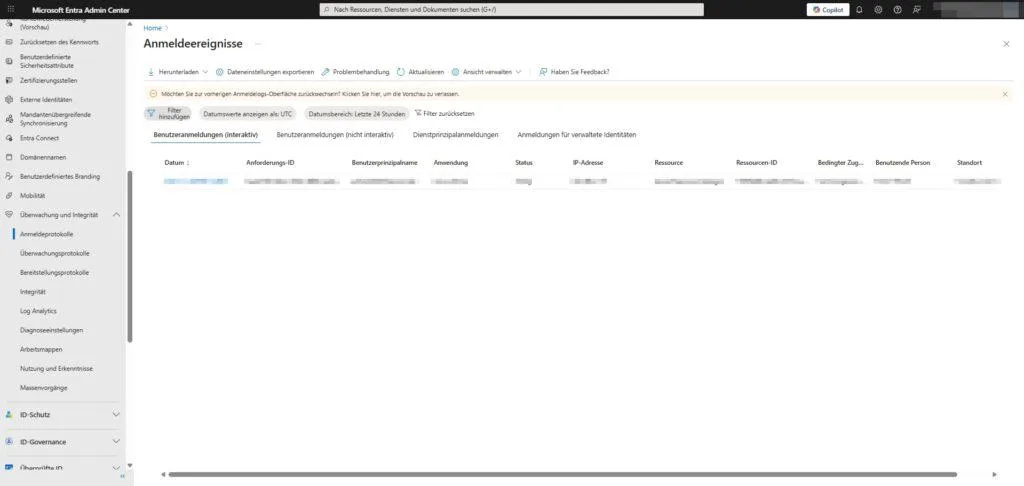This screenshot has width=1024, height=486.
Task: Click the Filter hinzufügen button
Action: click(167, 114)
